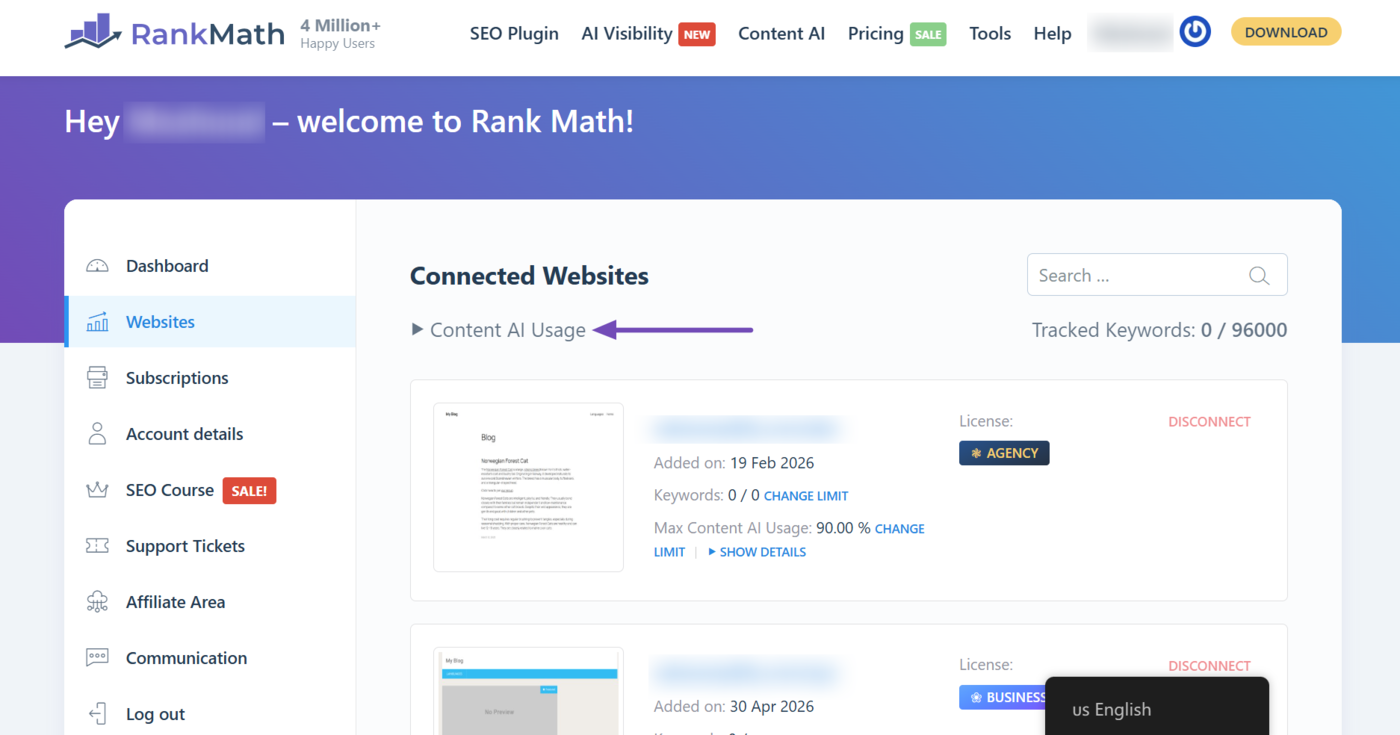This screenshot has height=735, width=1400.
Task: Click the Communication chat bubble icon
Action: point(97,658)
